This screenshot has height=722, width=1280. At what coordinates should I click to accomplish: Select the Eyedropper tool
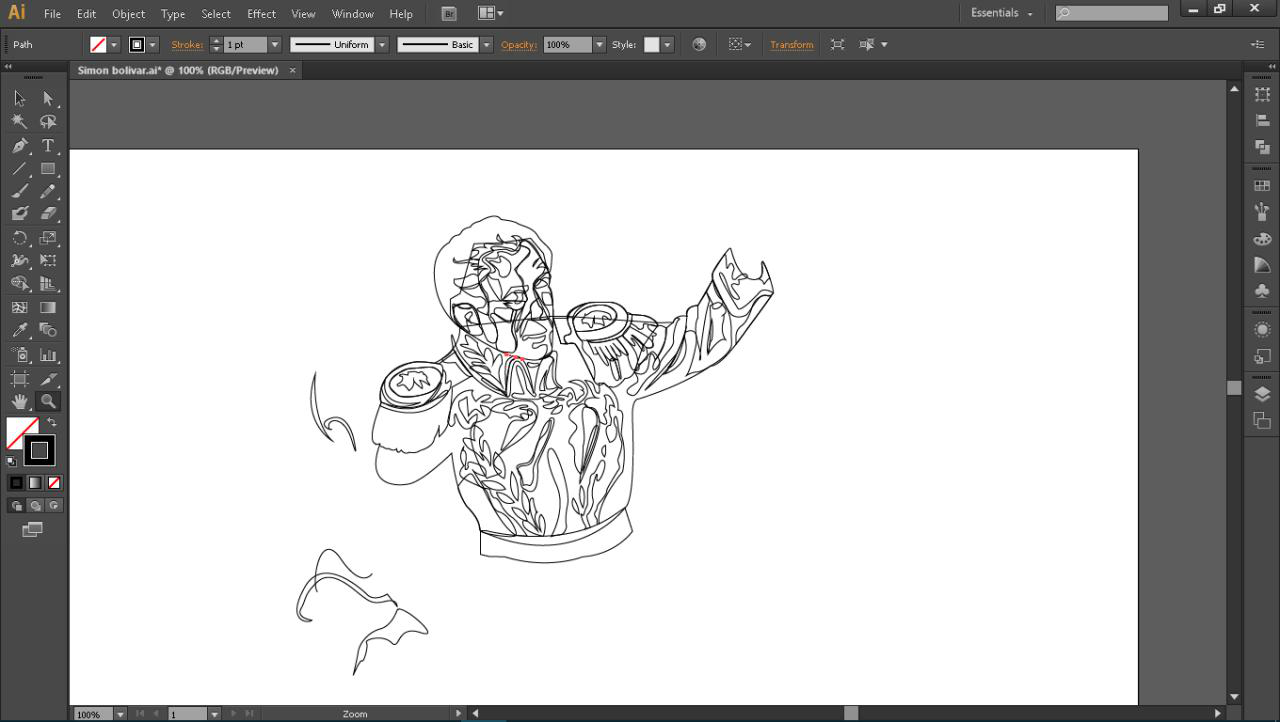[19, 331]
